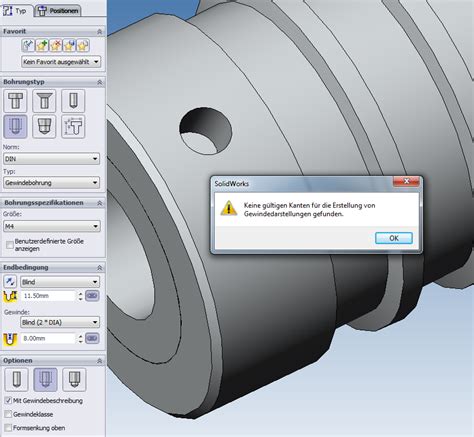The image size is (474, 437).
Task: Toggle the link button next to 11.50mm
Action: 92,296
